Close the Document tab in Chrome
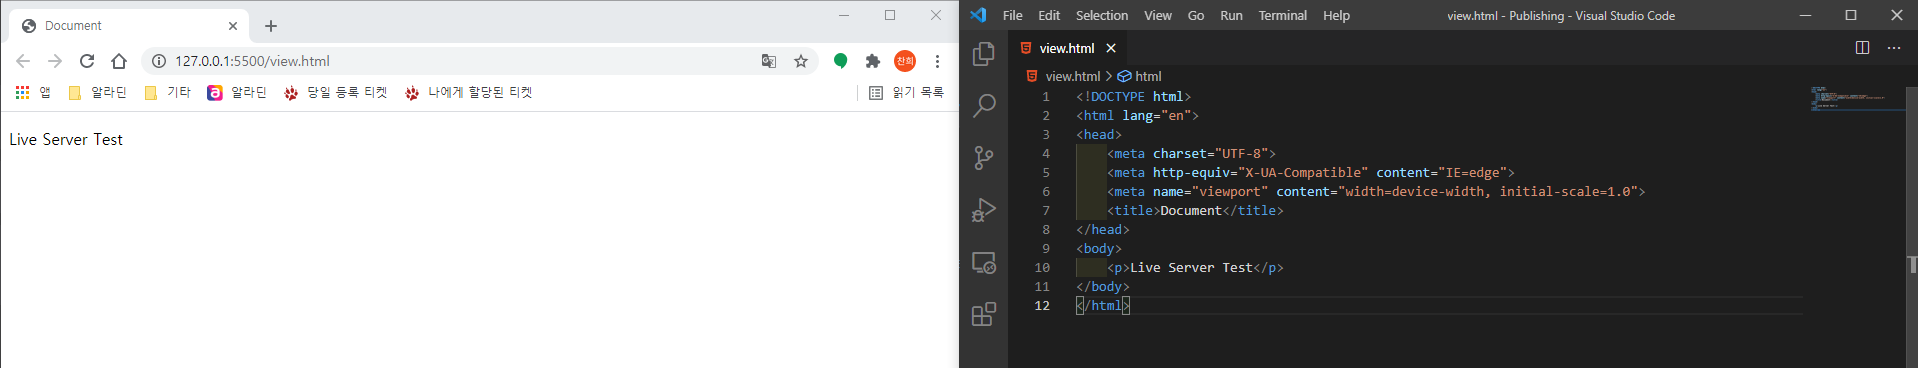The width and height of the screenshot is (1918, 368). pyautogui.click(x=233, y=26)
